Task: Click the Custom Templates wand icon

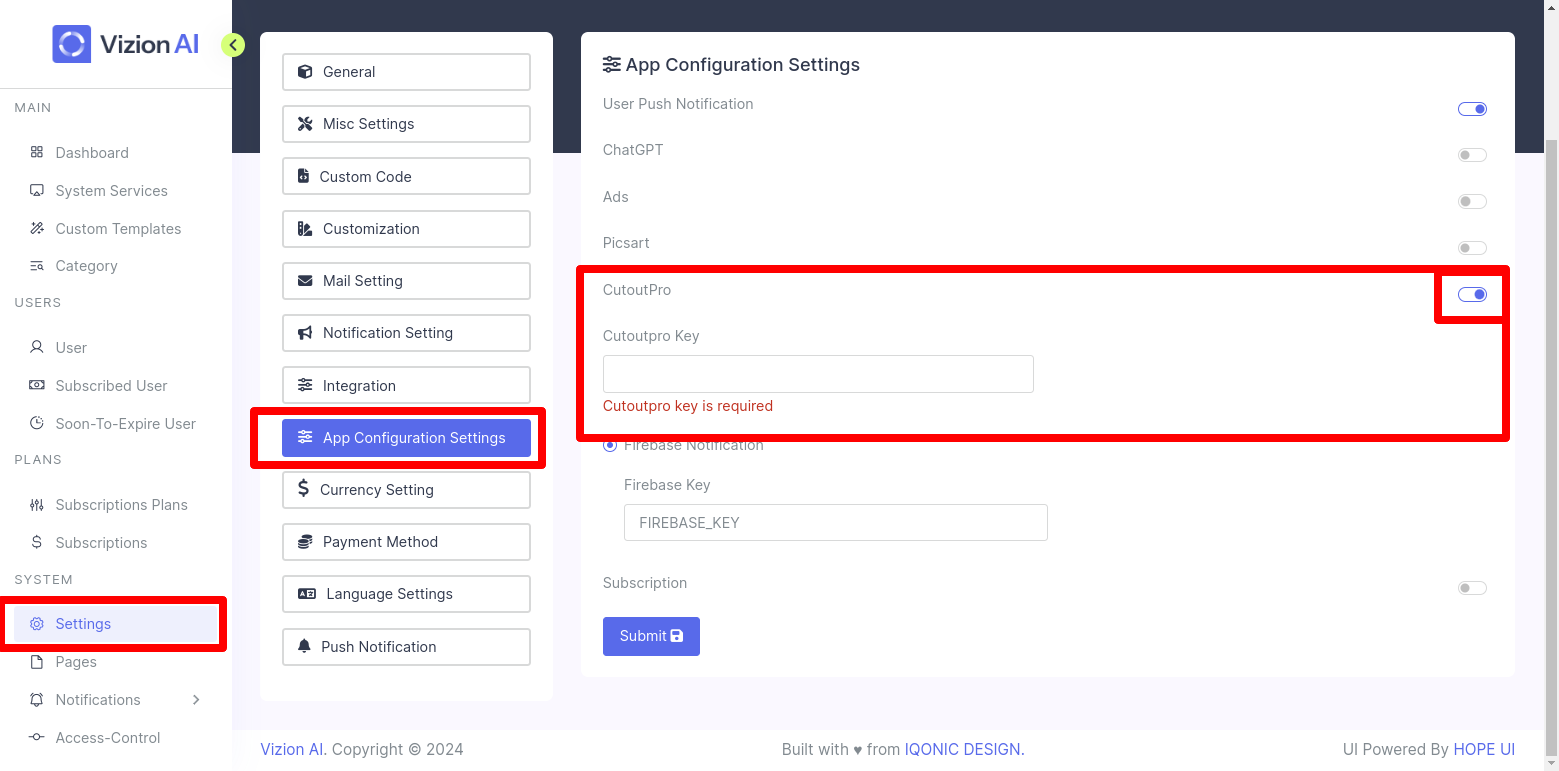Action: [x=37, y=229]
